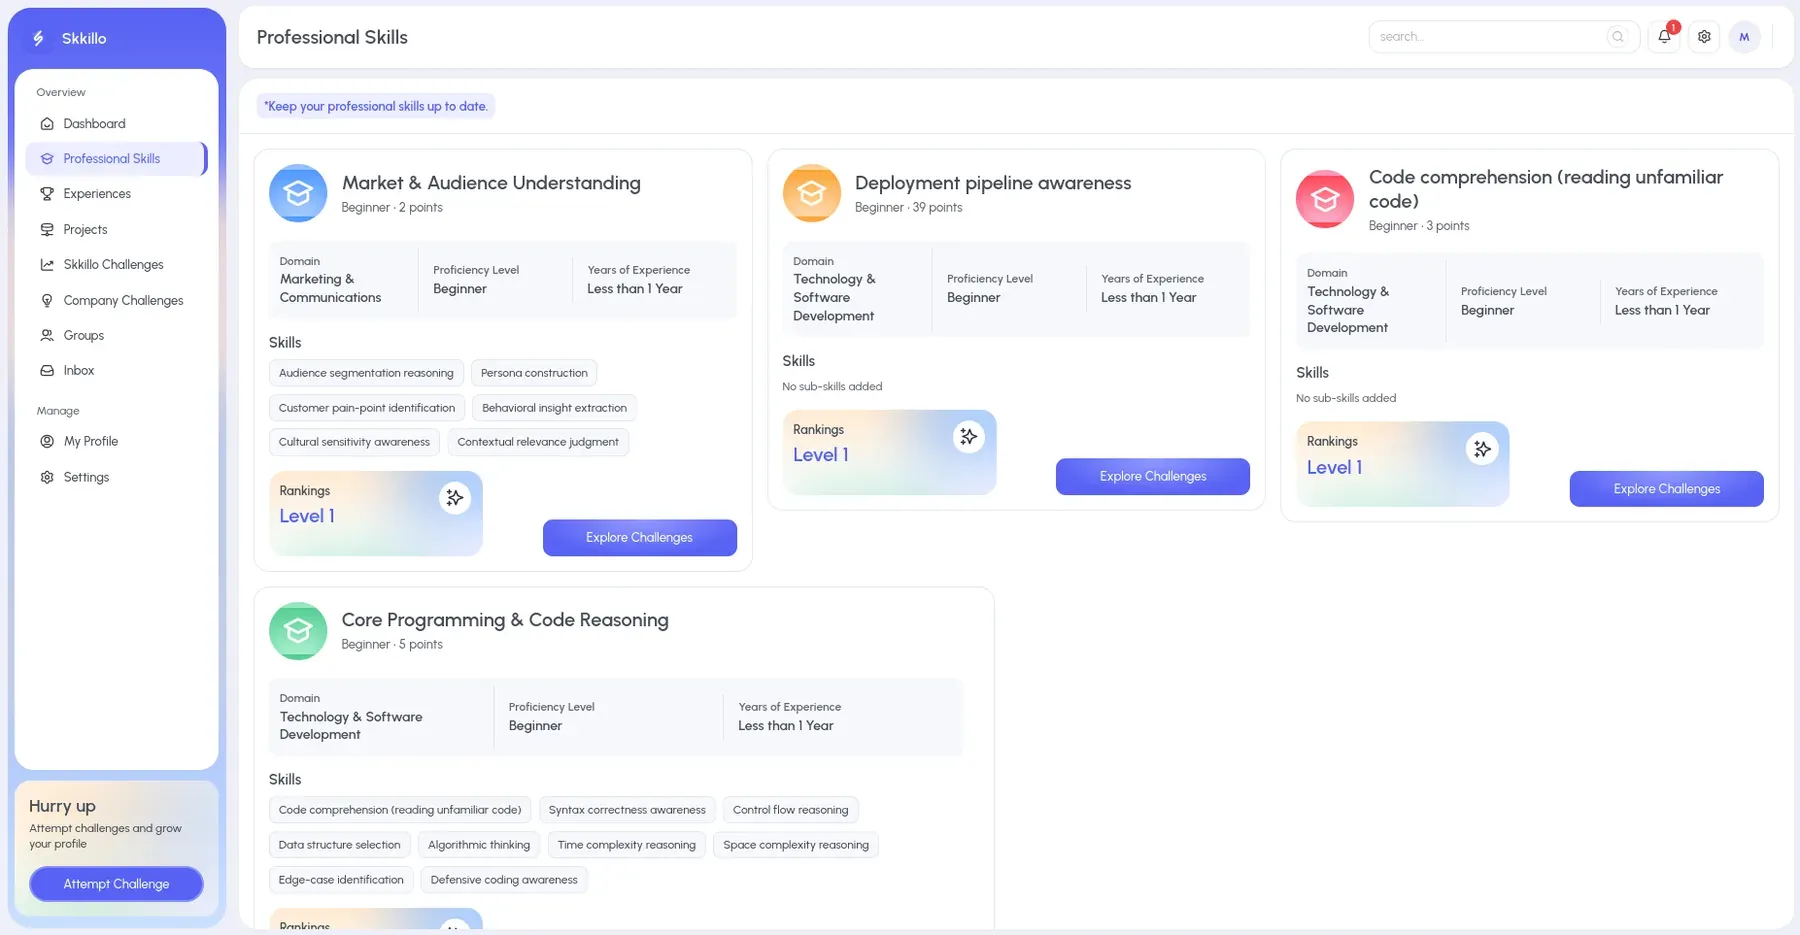Click the Experiences trophy icon in sidebar
The width and height of the screenshot is (1800, 935).
[x=47, y=194]
